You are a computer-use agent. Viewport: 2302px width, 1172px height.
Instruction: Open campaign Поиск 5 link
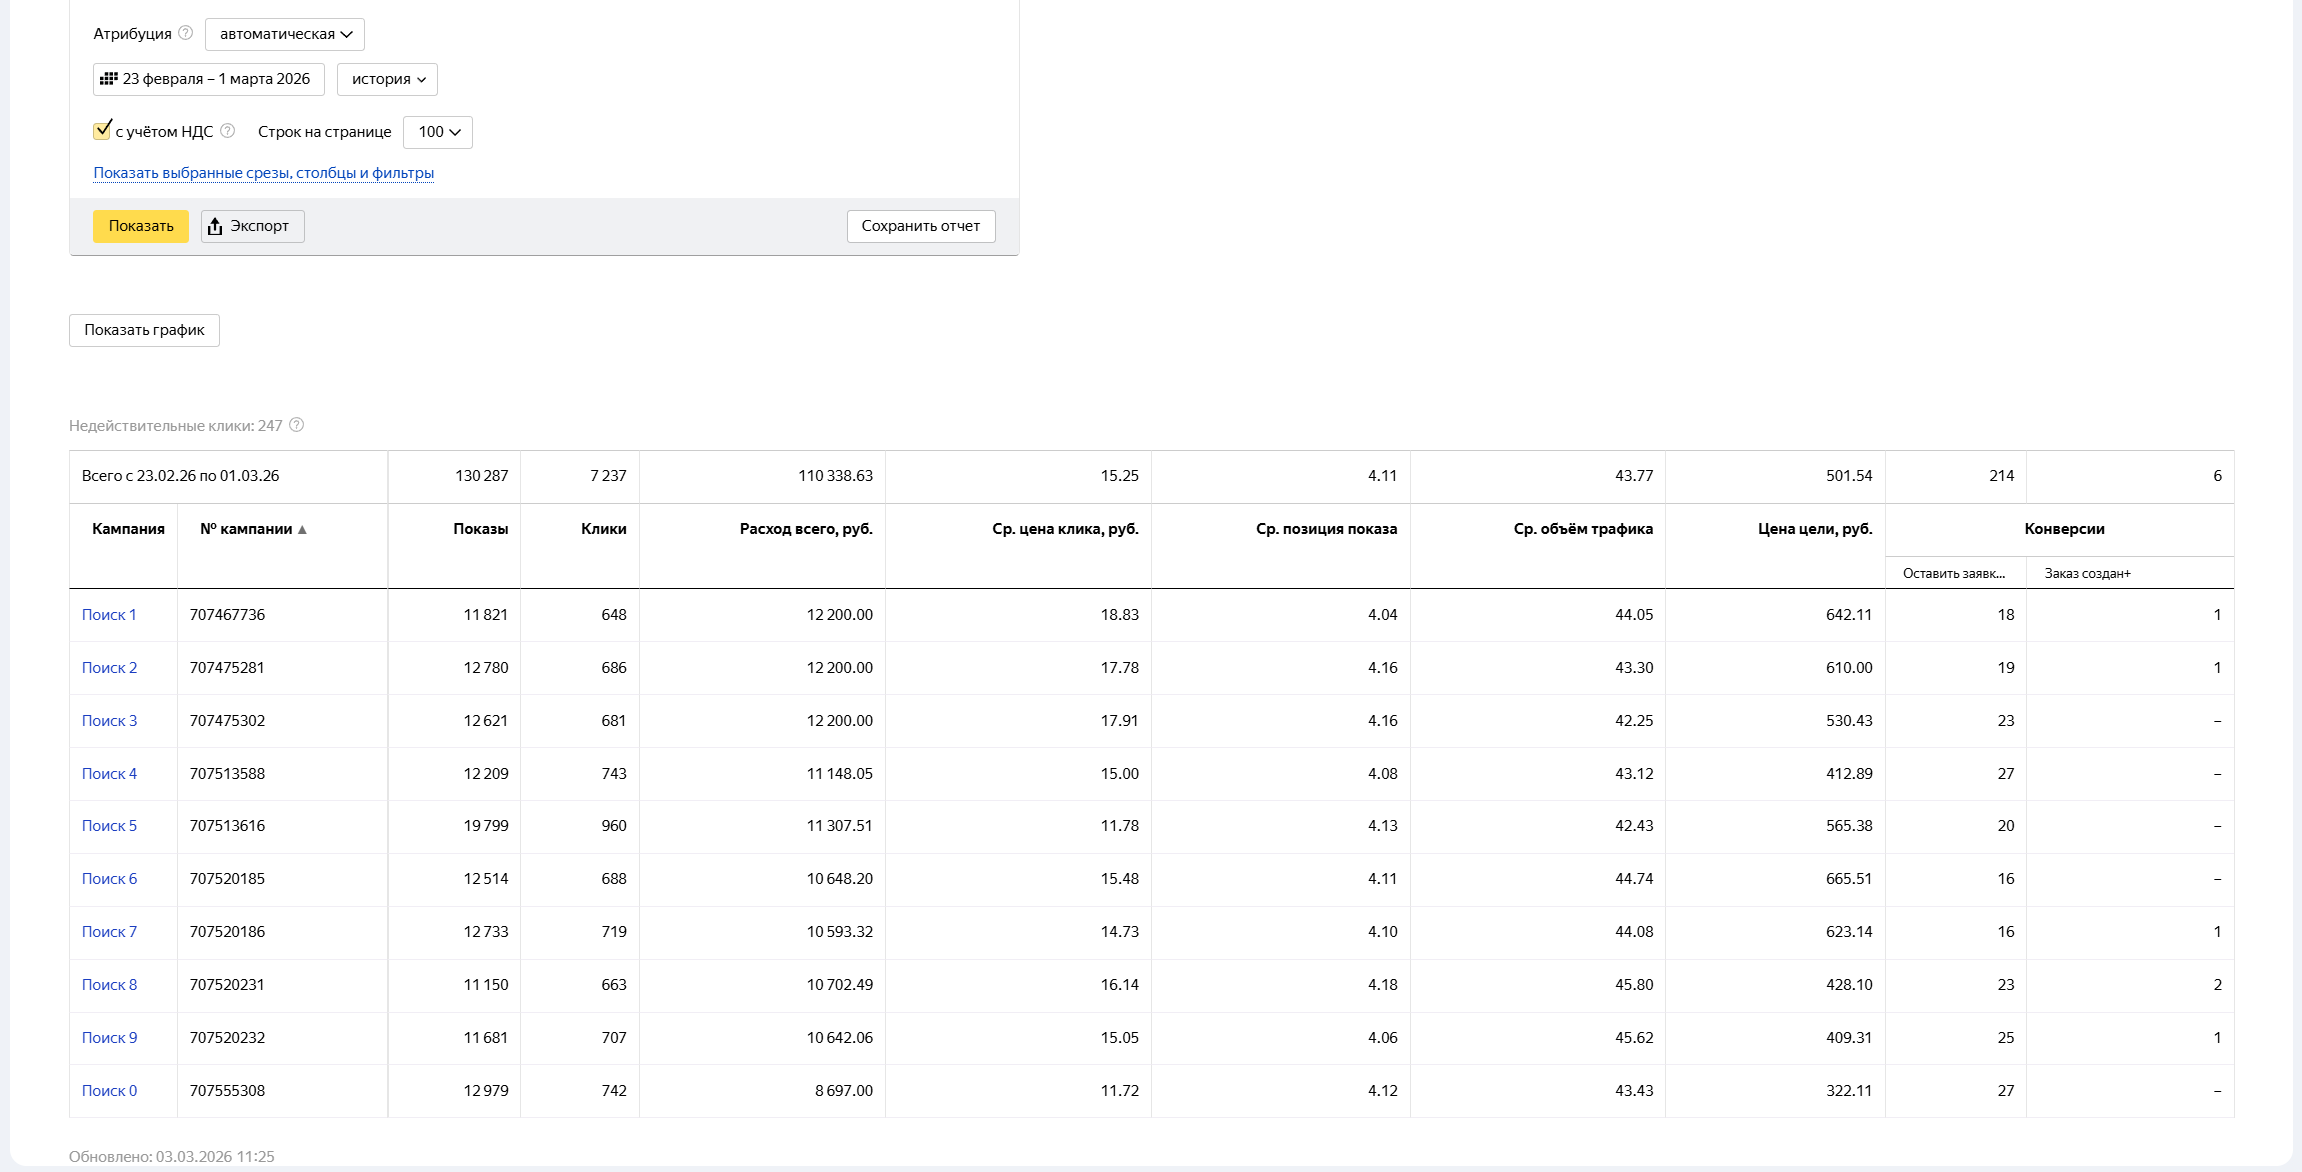tap(109, 826)
